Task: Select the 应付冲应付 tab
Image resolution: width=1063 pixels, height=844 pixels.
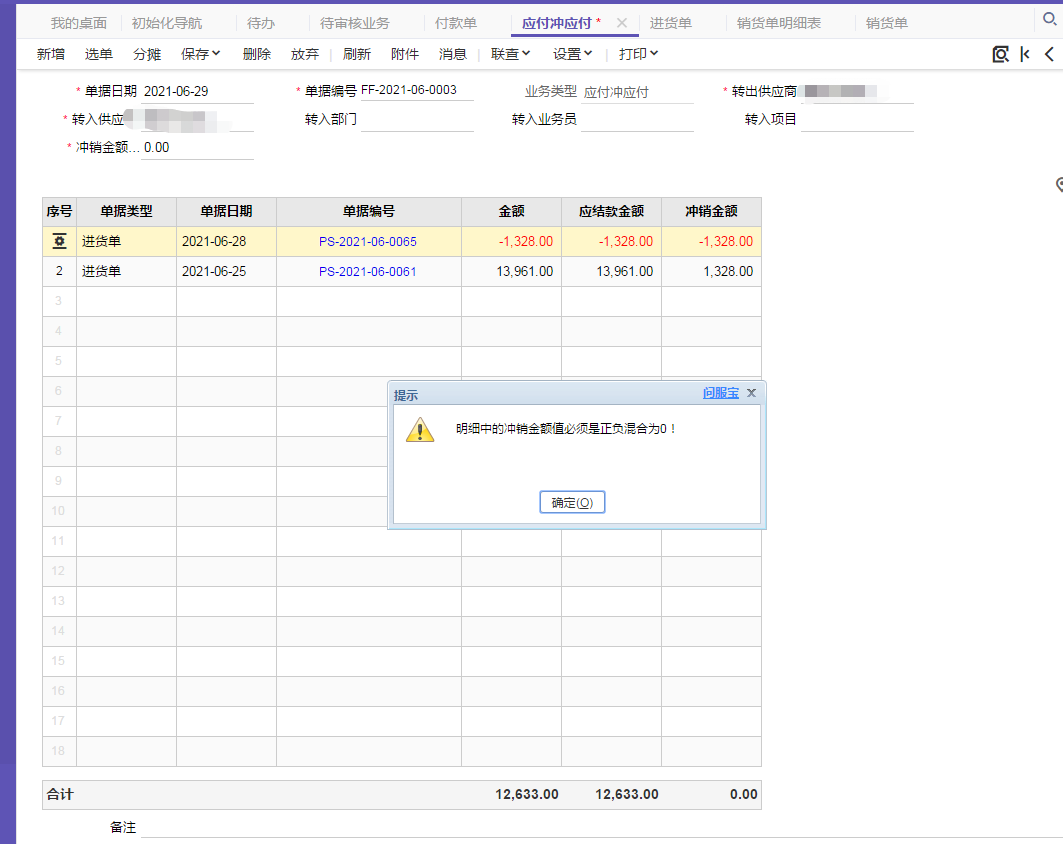Action: click(x=557, y=23)
